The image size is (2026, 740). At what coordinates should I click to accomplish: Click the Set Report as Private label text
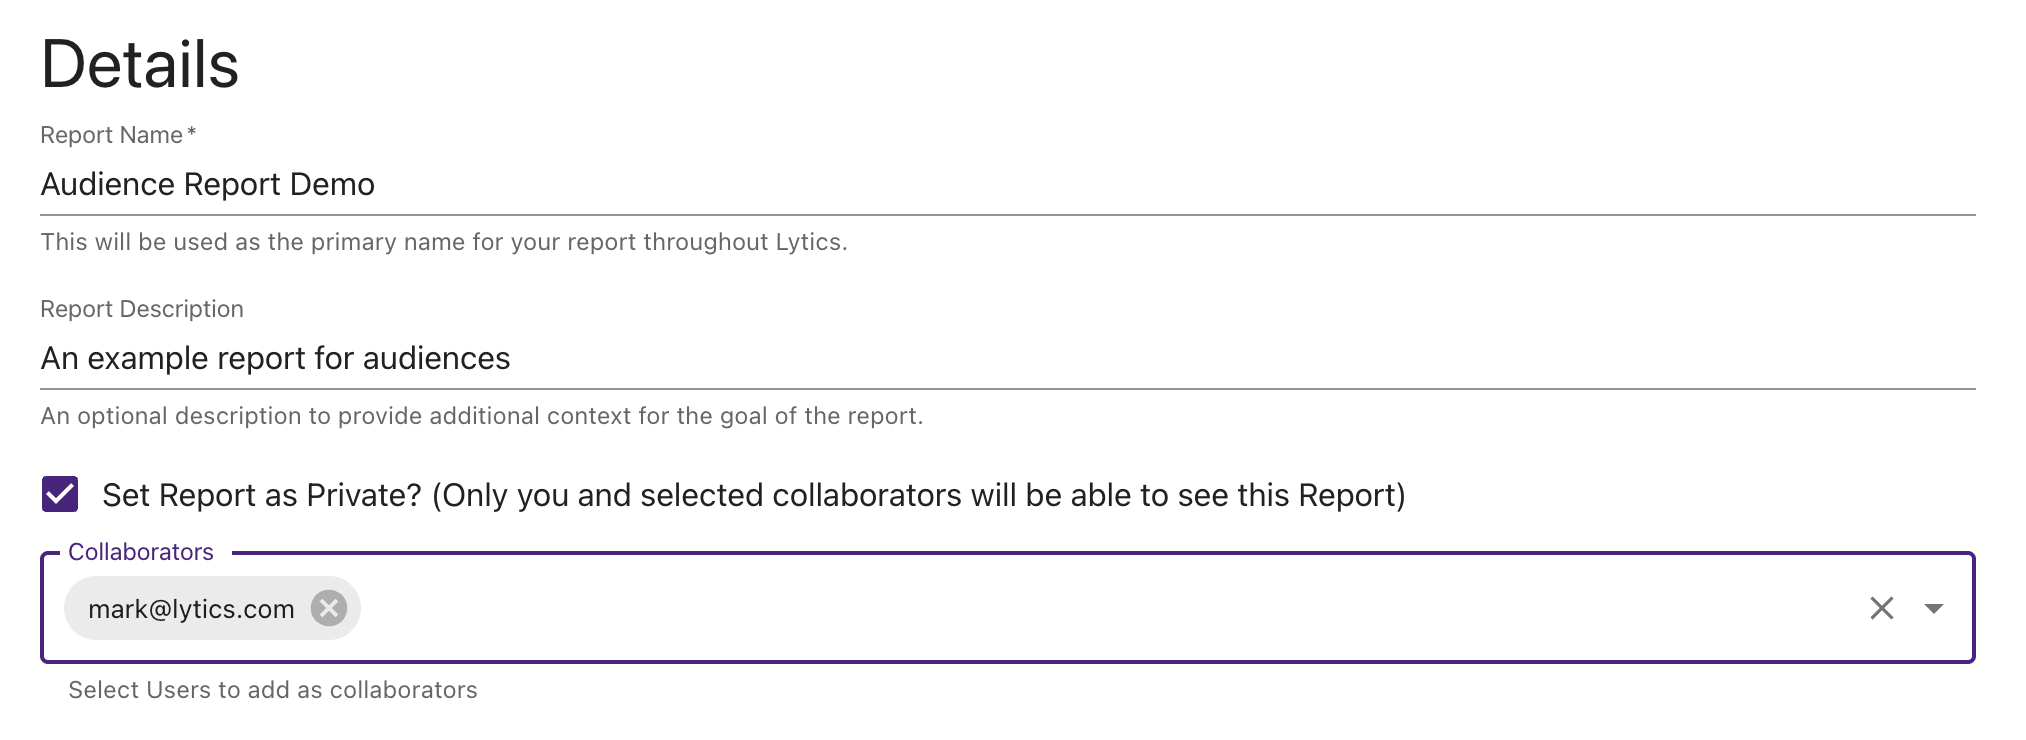(753, 495)
